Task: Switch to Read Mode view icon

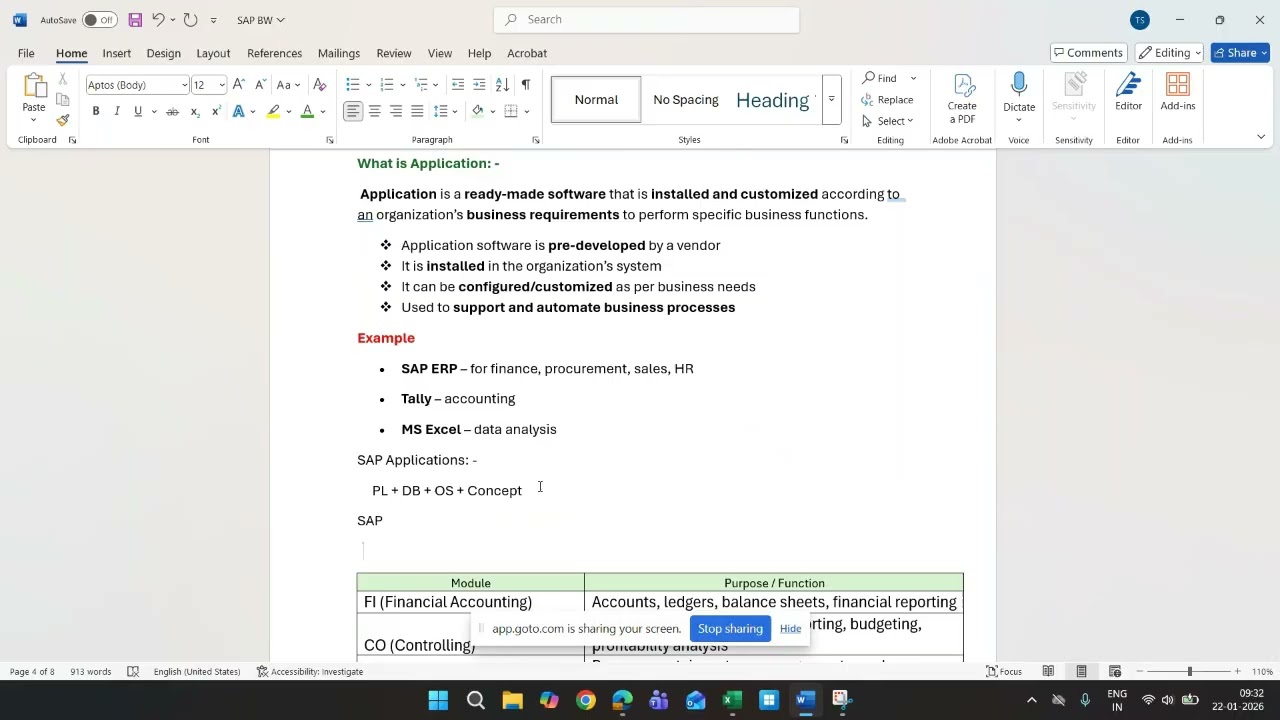Action: click(x=1048, y=671)
